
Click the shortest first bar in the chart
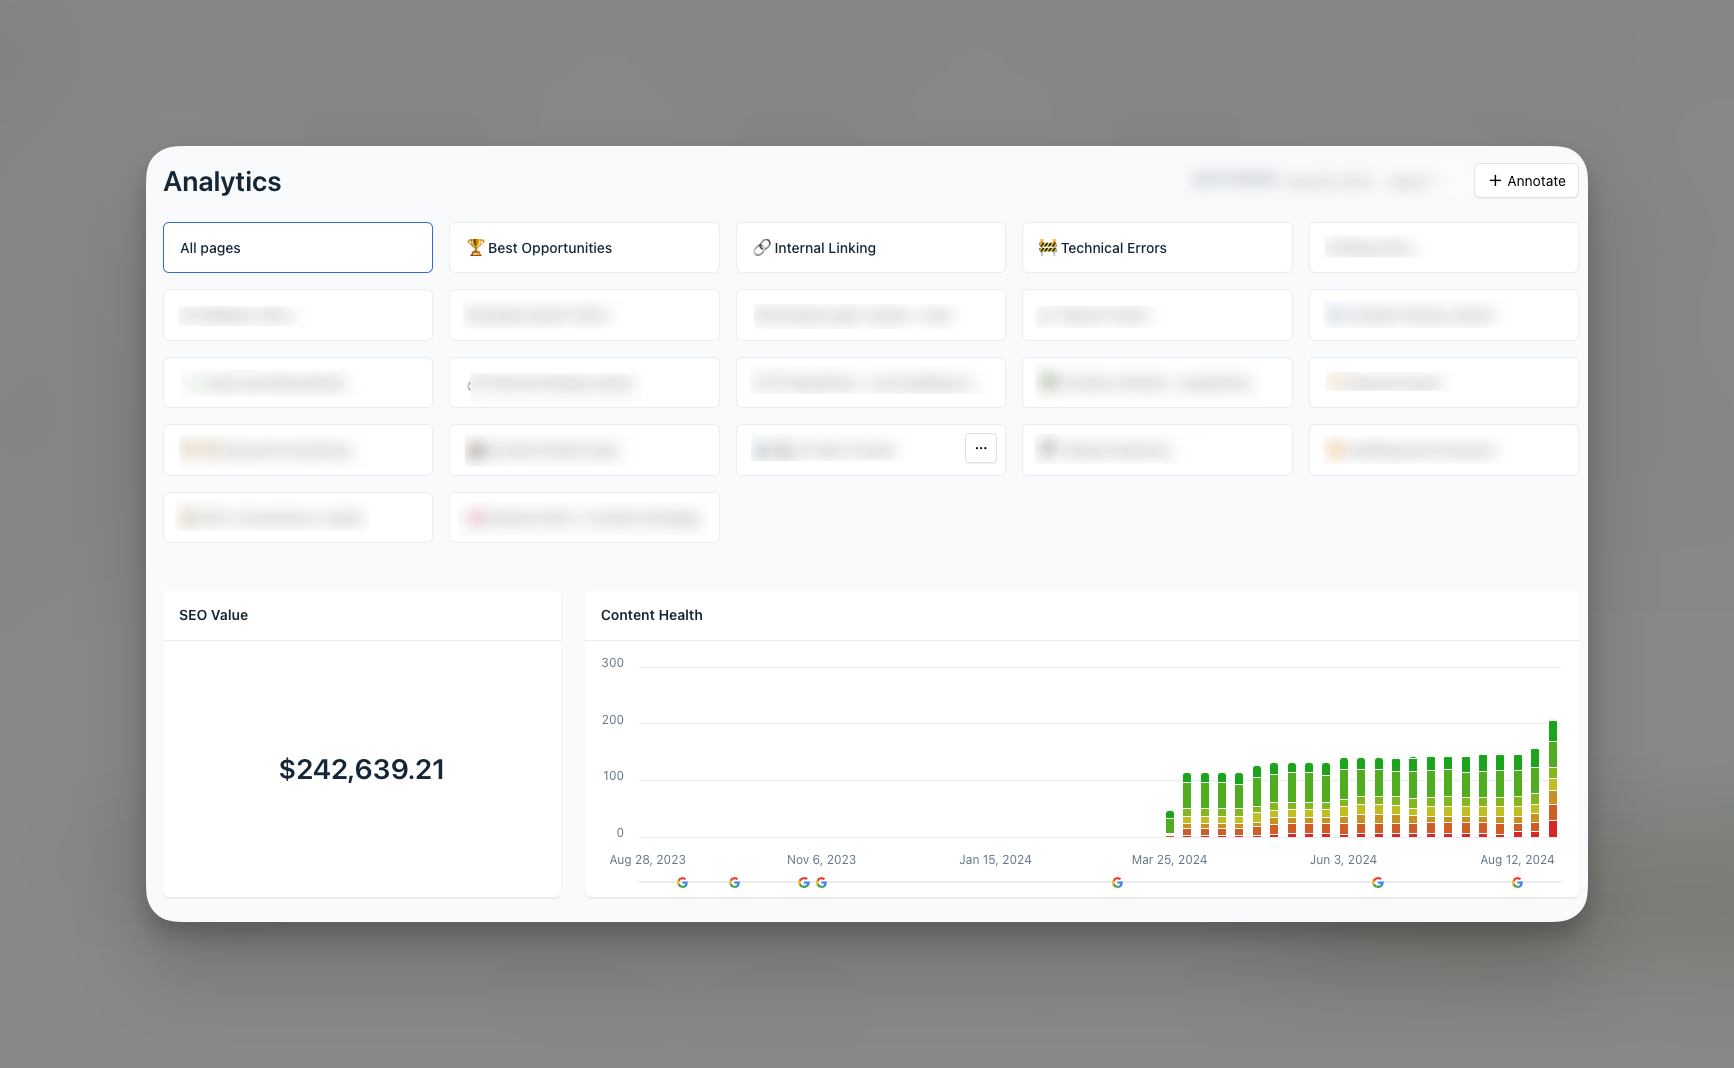[x=1170, y=824]
